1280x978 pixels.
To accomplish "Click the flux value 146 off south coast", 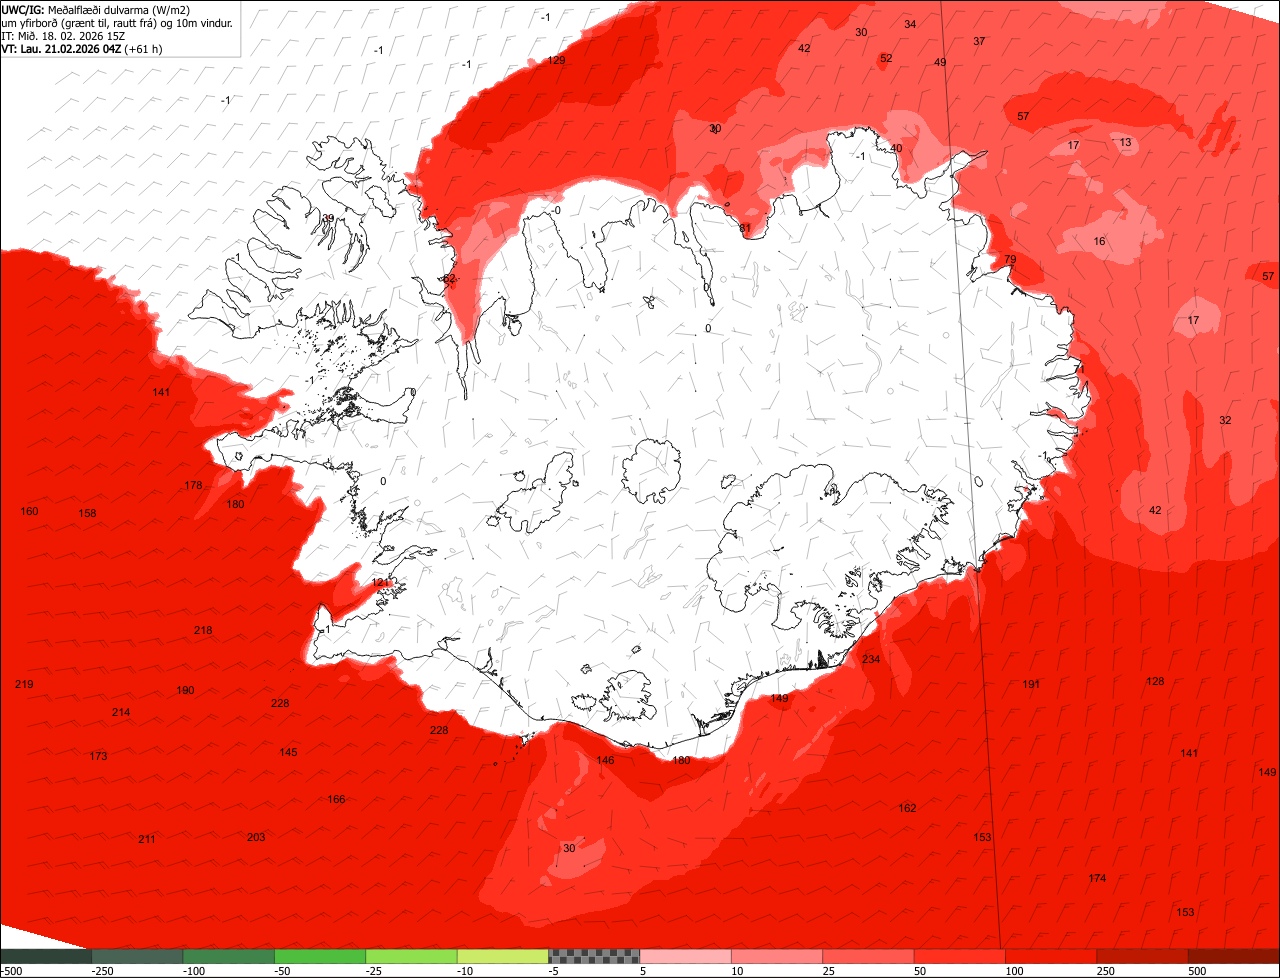I will pyautogui.click(x=605, y=760).
